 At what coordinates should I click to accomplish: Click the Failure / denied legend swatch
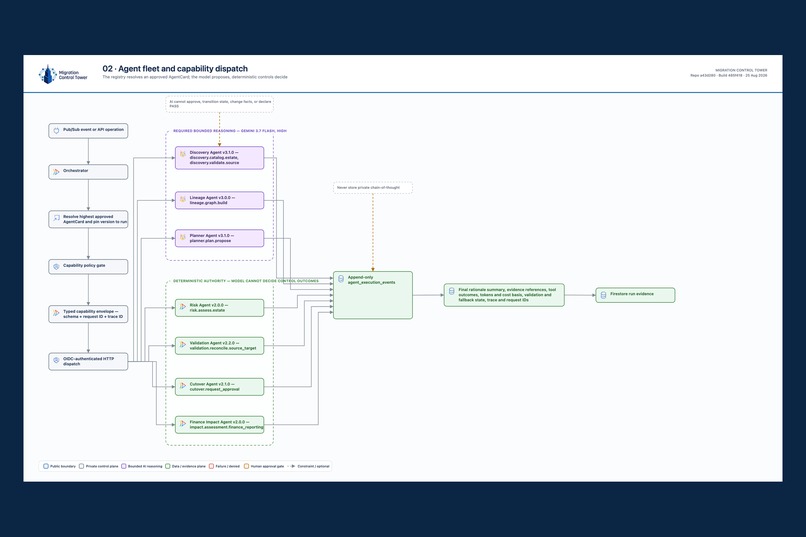pyautogui.click(x=211, y=466)
